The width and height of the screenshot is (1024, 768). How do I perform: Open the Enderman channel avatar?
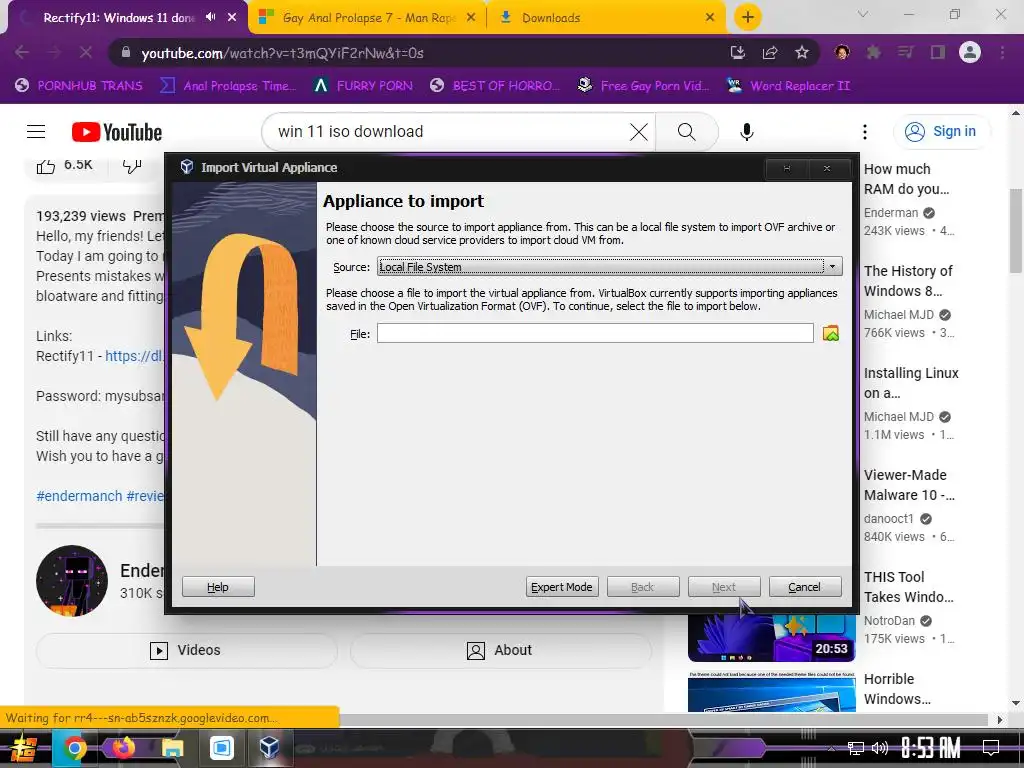pos(72,581)
